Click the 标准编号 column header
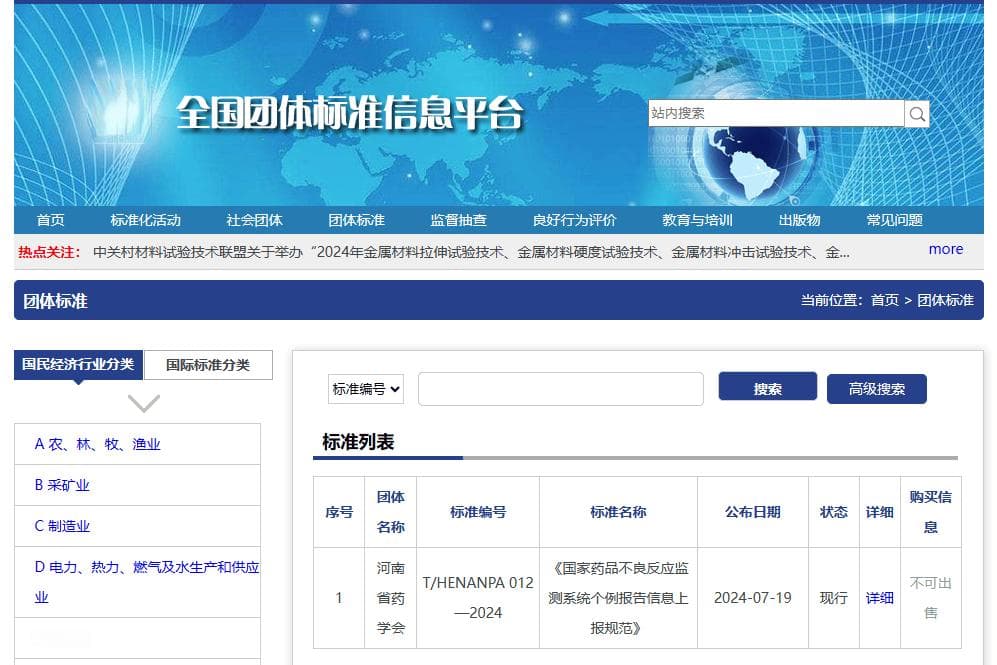 [x=478, y=512]
